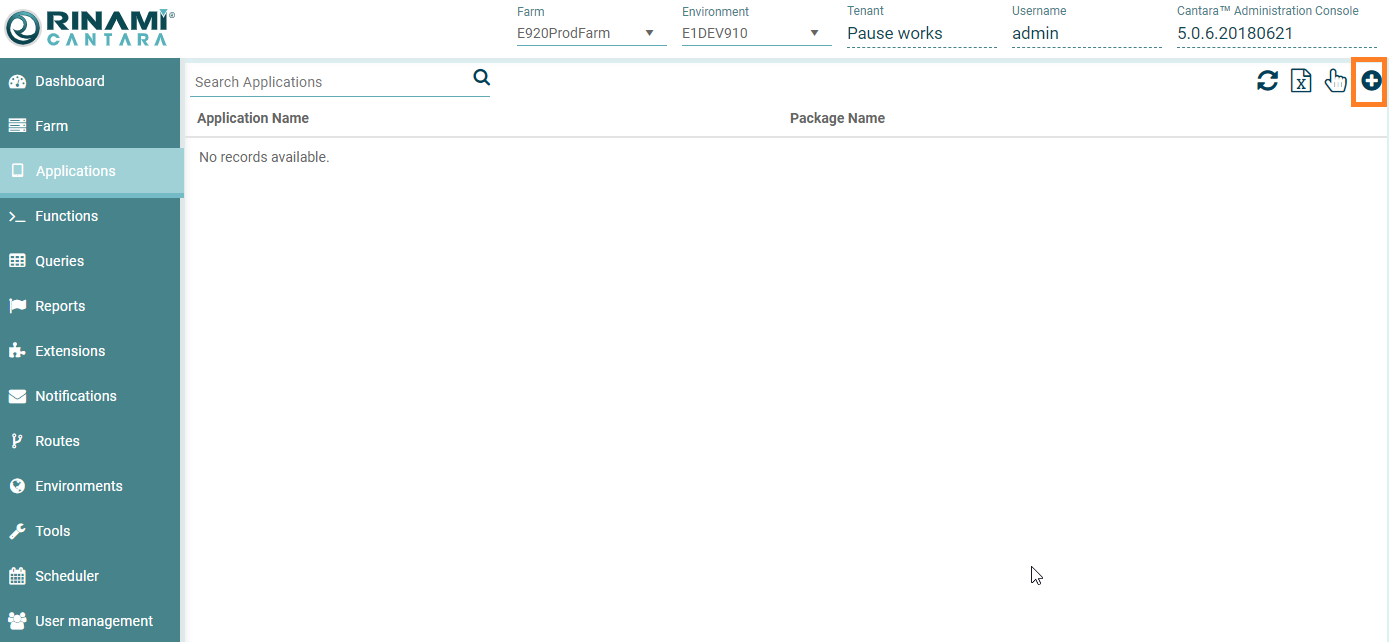
Task: Expand the Farm dropdown E920ProdFarm
Action: 591,33
